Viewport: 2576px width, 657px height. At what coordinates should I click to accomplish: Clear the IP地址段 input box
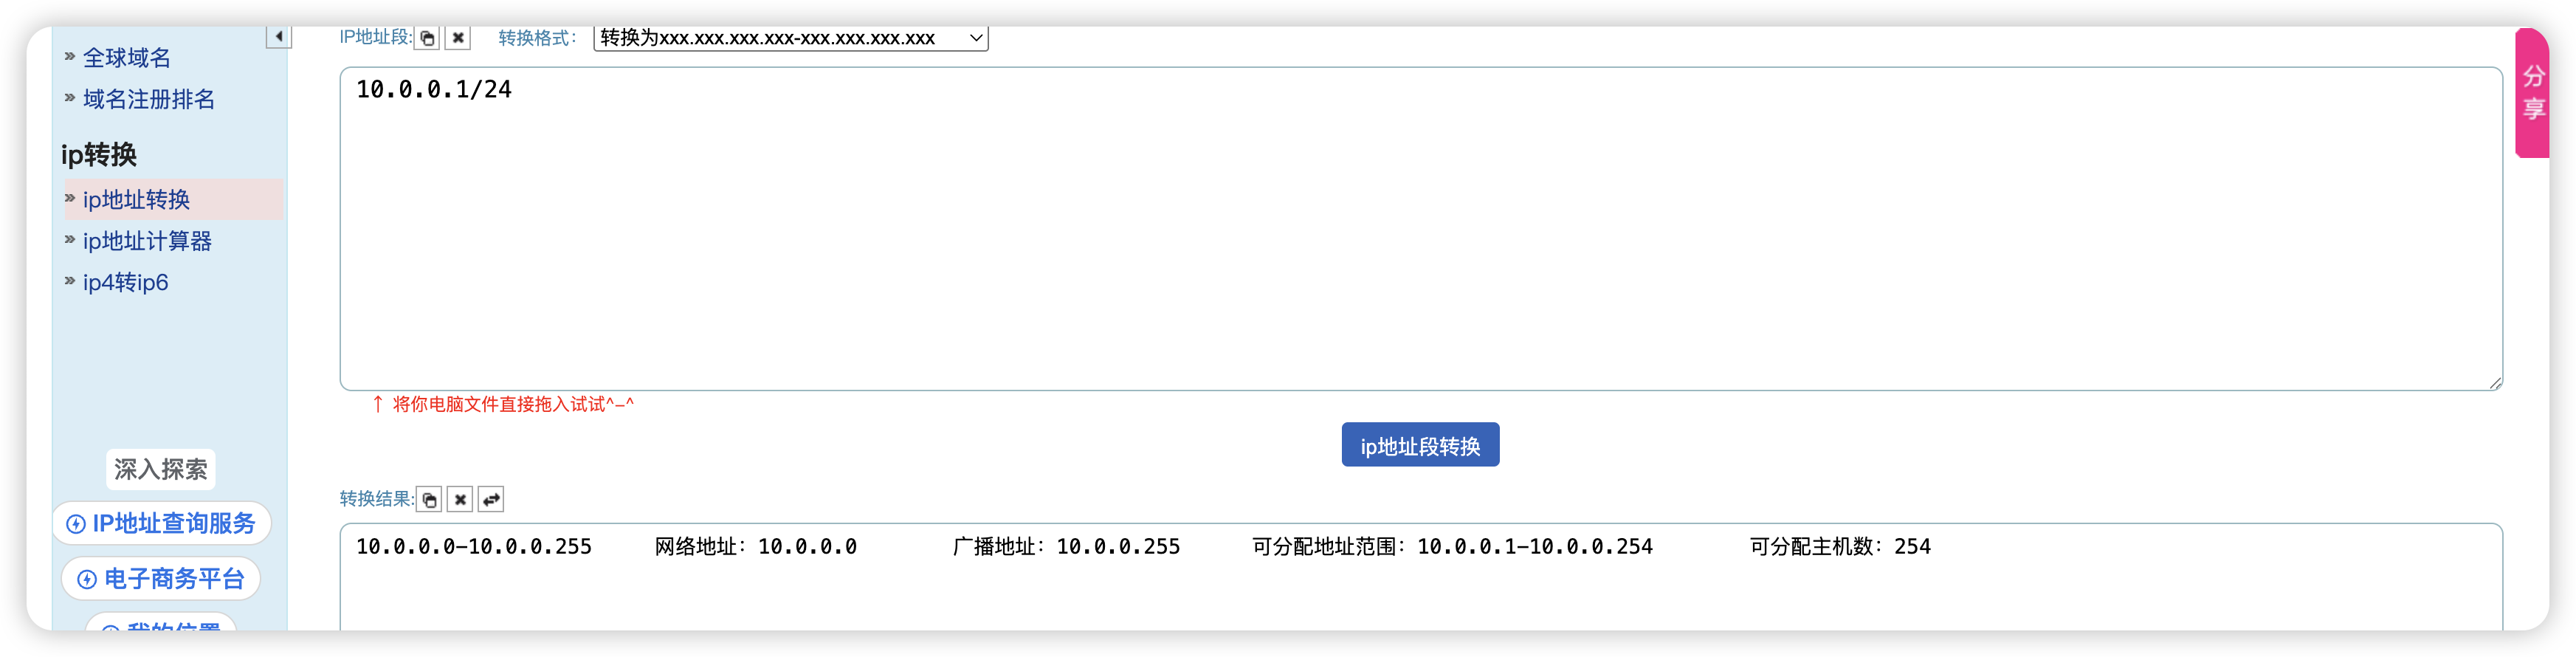point(458,38)
